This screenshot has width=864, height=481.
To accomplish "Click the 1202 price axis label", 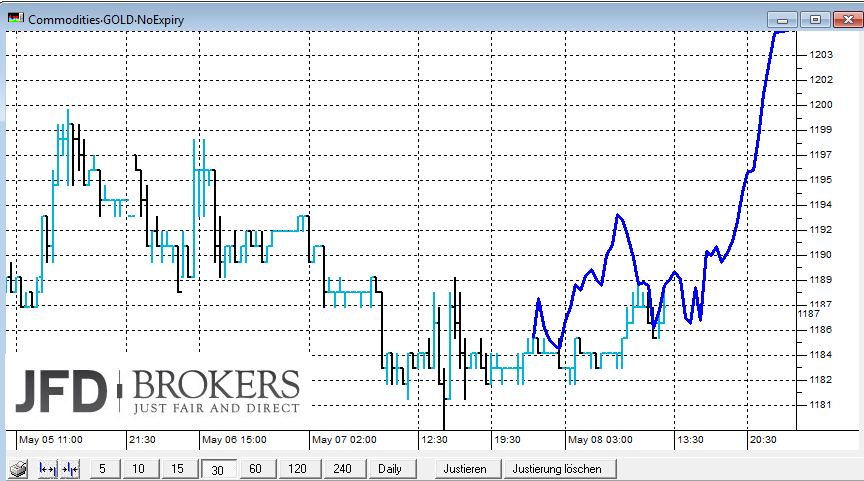I will (821, 79).
